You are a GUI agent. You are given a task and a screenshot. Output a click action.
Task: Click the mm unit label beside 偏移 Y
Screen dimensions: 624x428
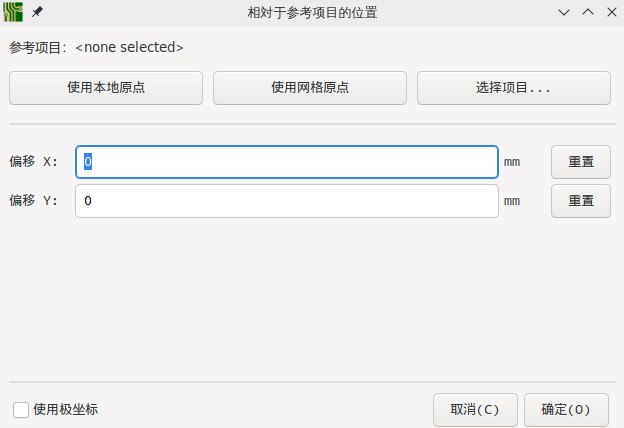(512, 201)
